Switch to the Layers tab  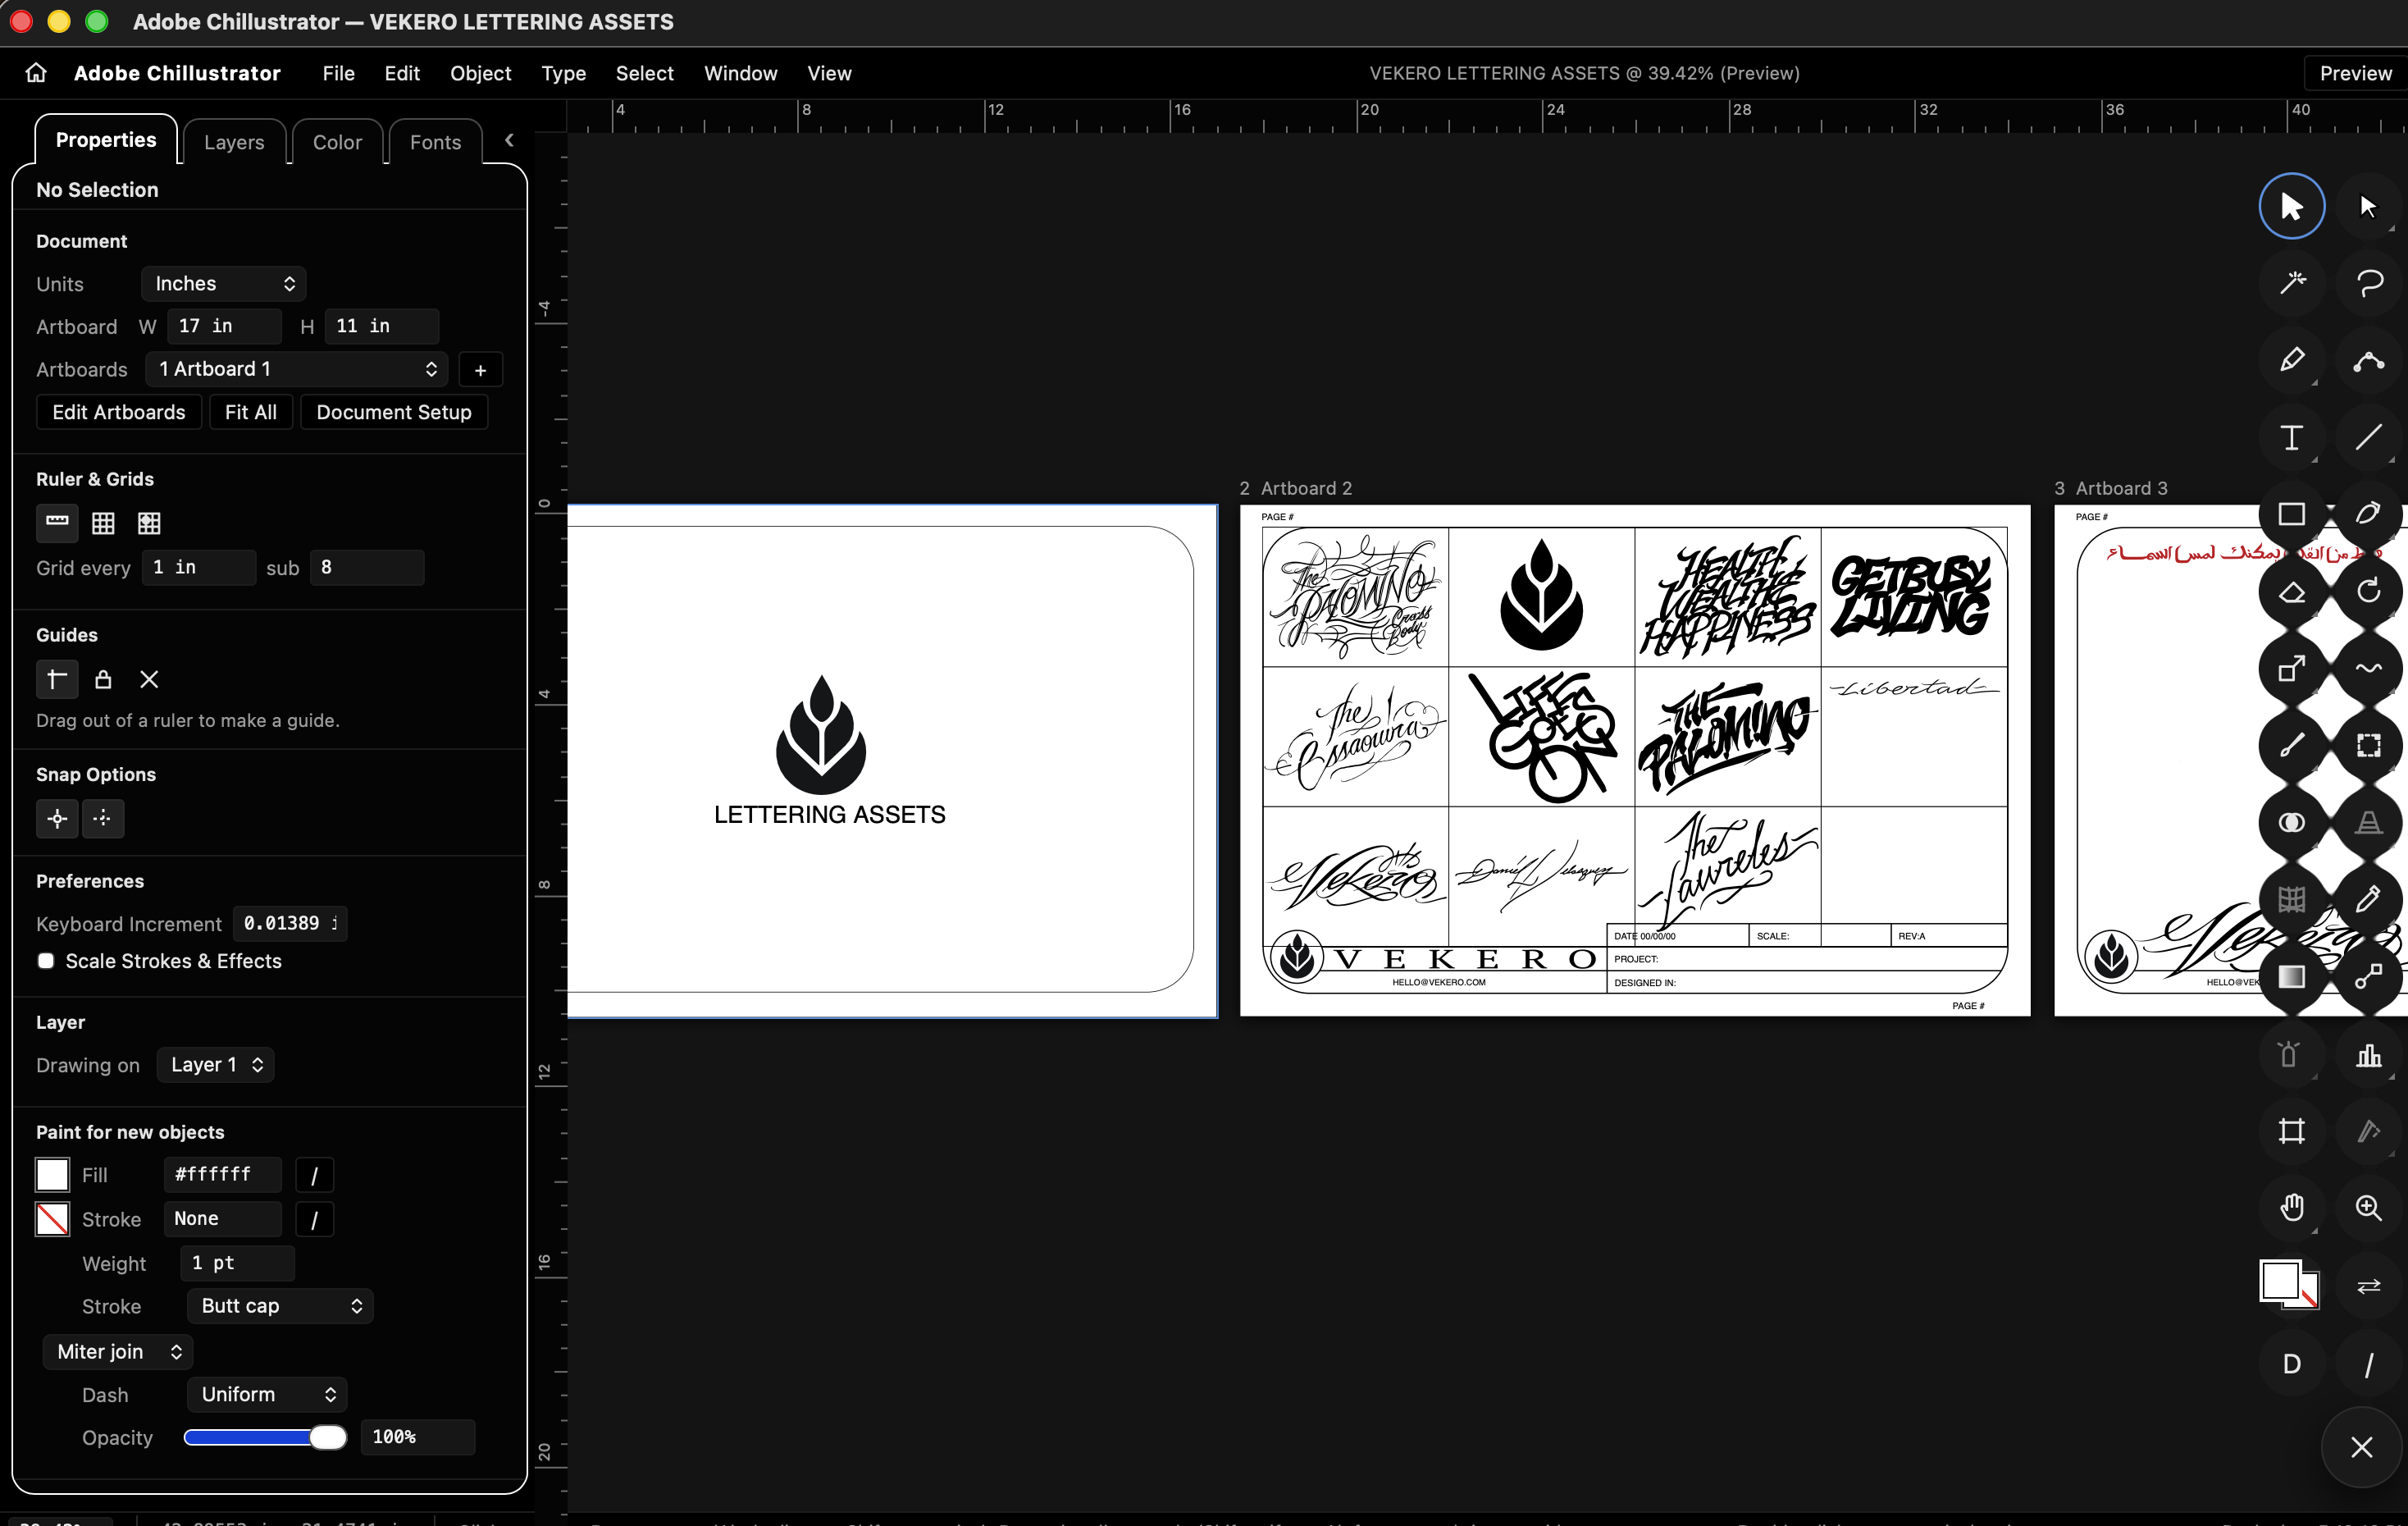[234, 142]
